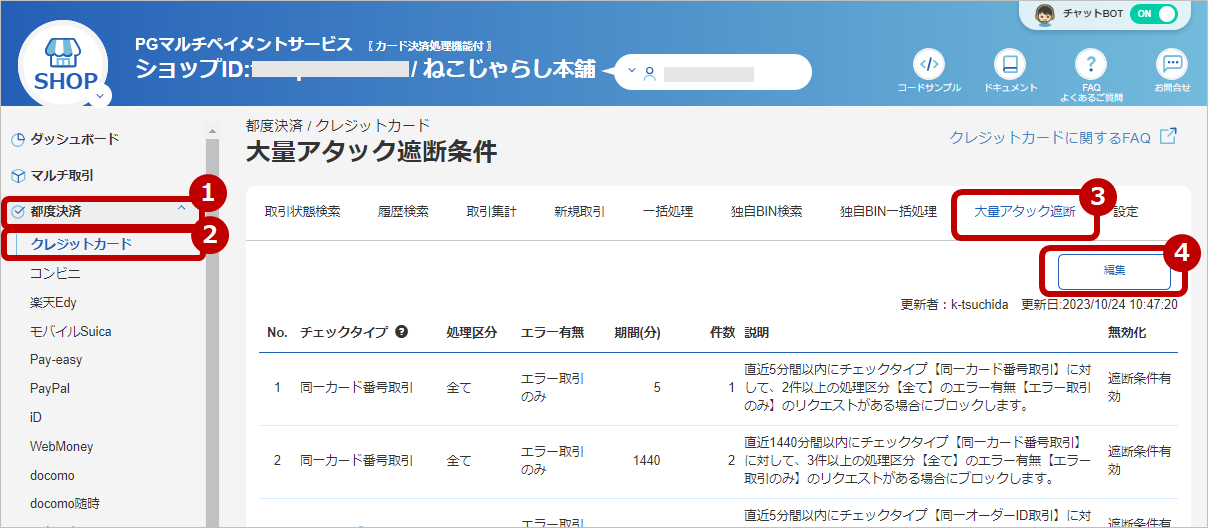Switch to the 一括処理 tab
1208x528 pixels.
click(668, 212)
